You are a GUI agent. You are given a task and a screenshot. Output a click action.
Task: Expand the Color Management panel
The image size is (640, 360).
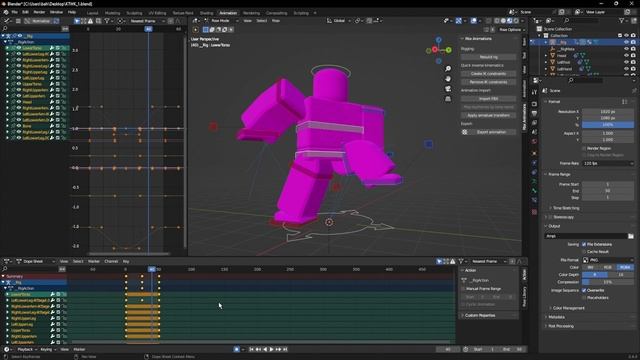point(568,308)
